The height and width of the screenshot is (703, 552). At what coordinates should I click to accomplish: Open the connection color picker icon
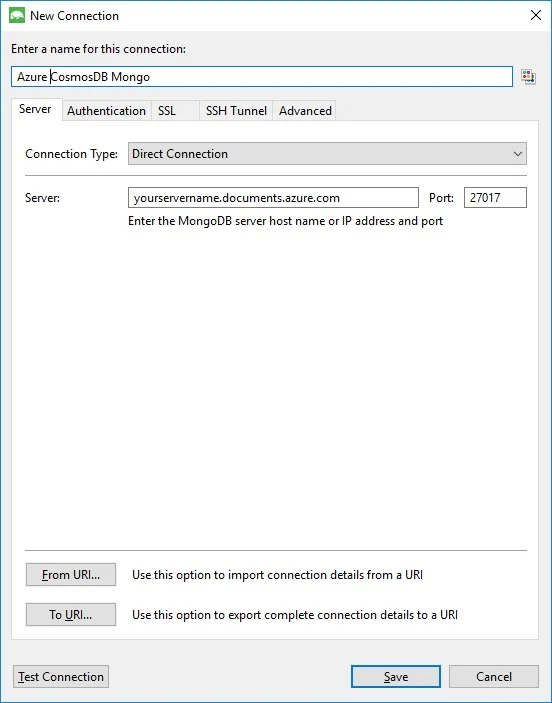click(x=528, y=77)
